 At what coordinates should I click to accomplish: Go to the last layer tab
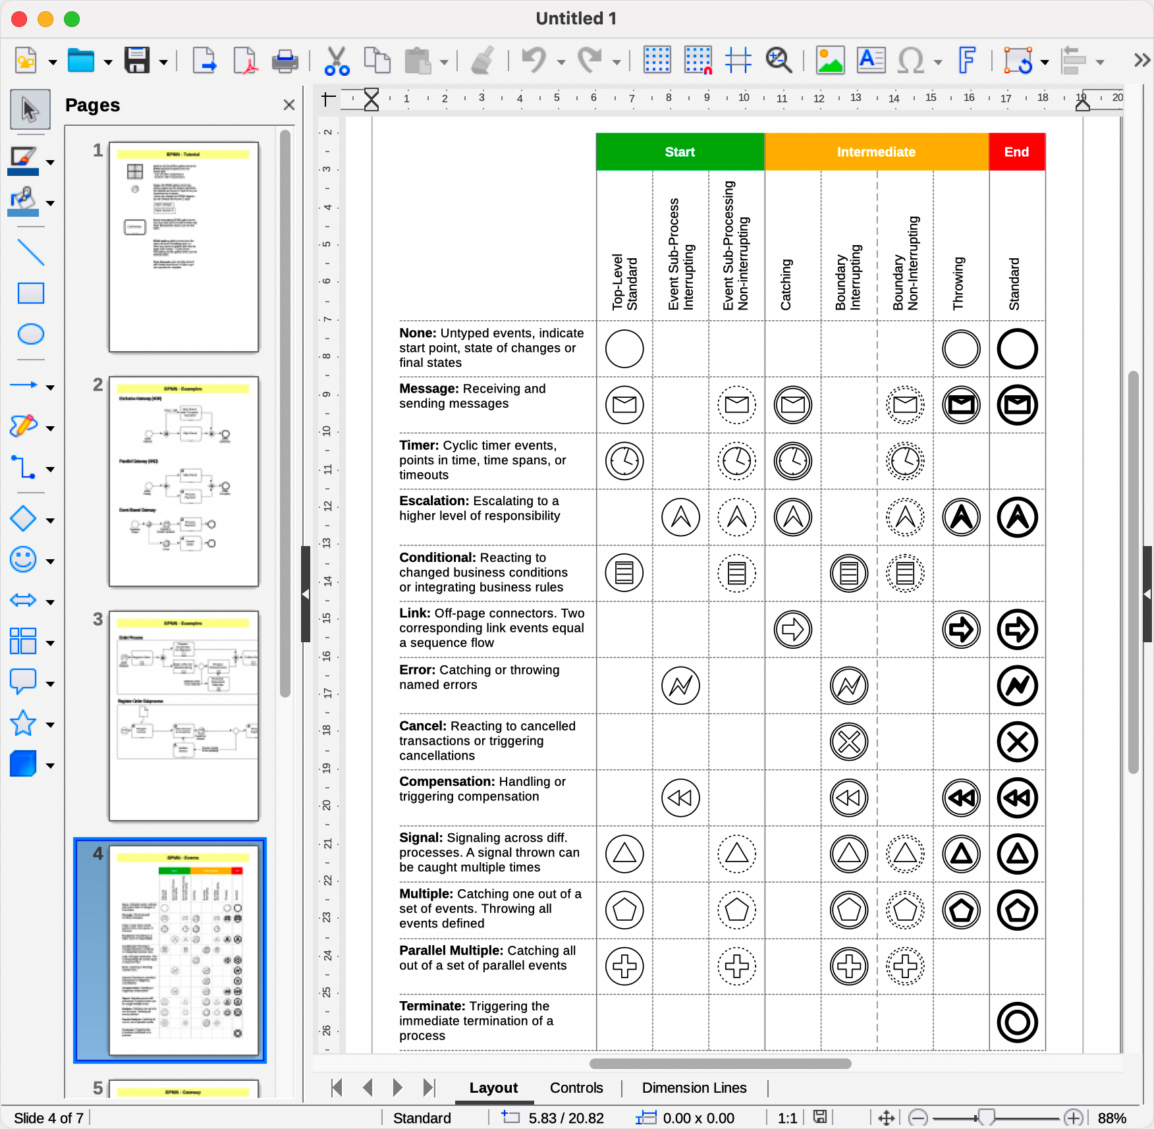tap(429, 1088)
